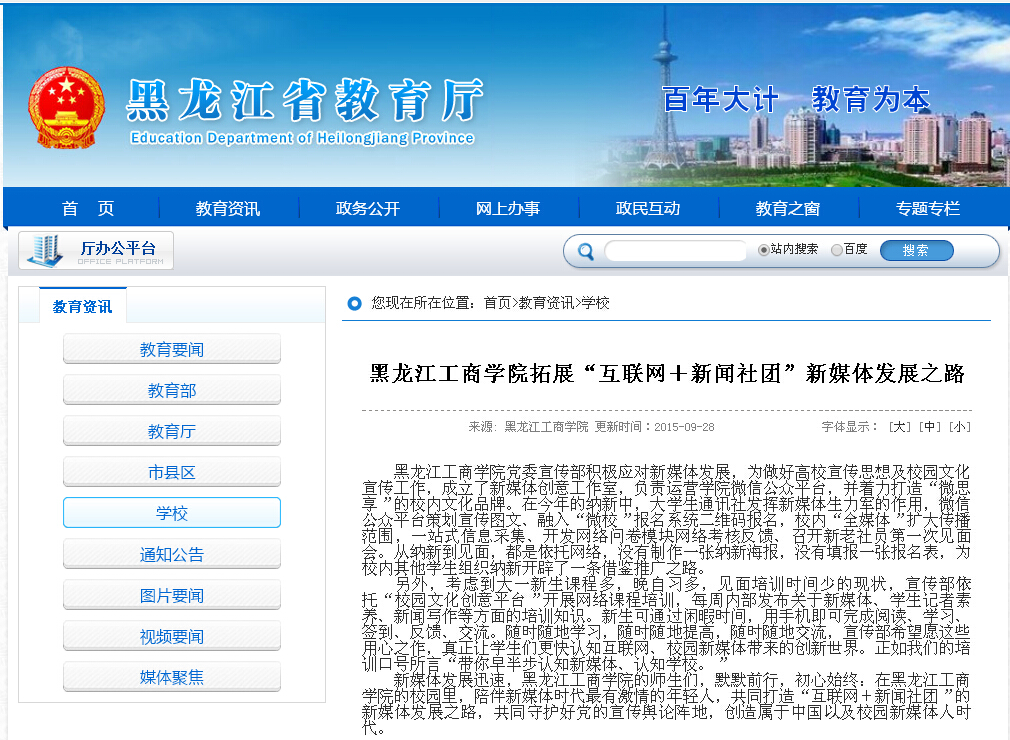Viewport: 1010px width, 740px height.
Task: Select the 站内搜索 radio button
Action: coord(764,250)
